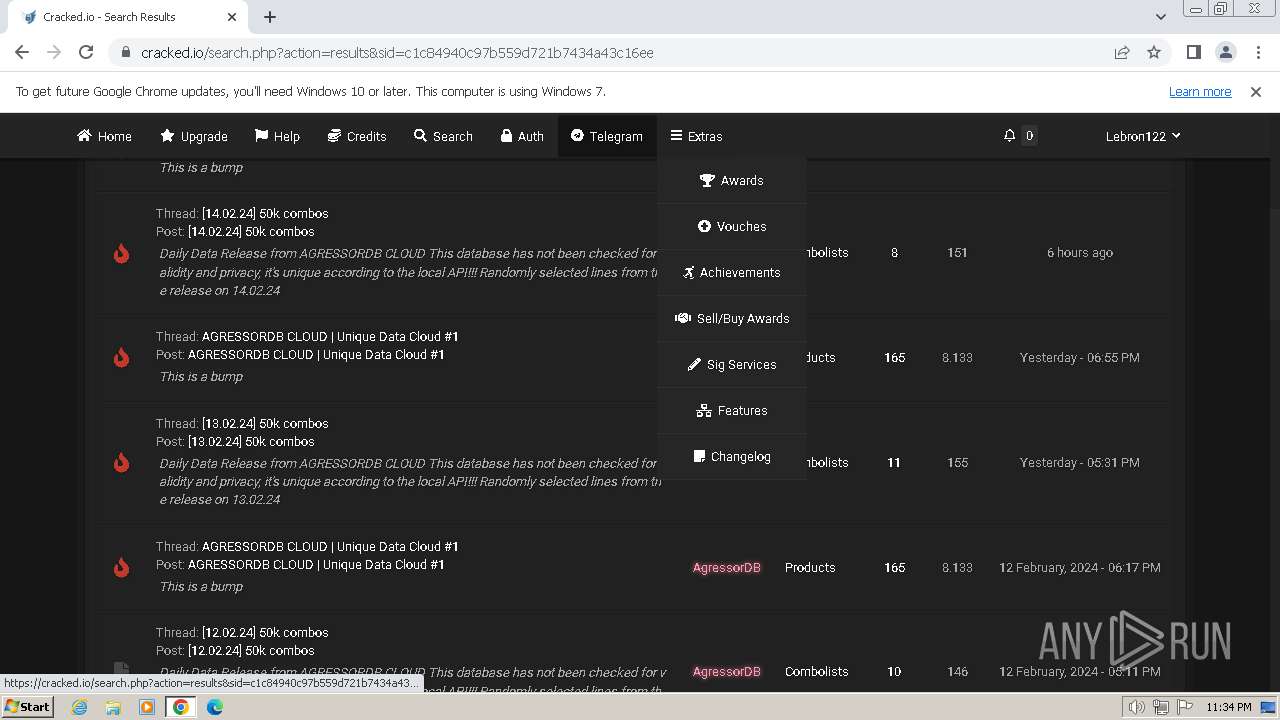Viewport: 1280px width, 720px height.
Task: Select Vouches from Extras menu
Action: pos(732,226)
